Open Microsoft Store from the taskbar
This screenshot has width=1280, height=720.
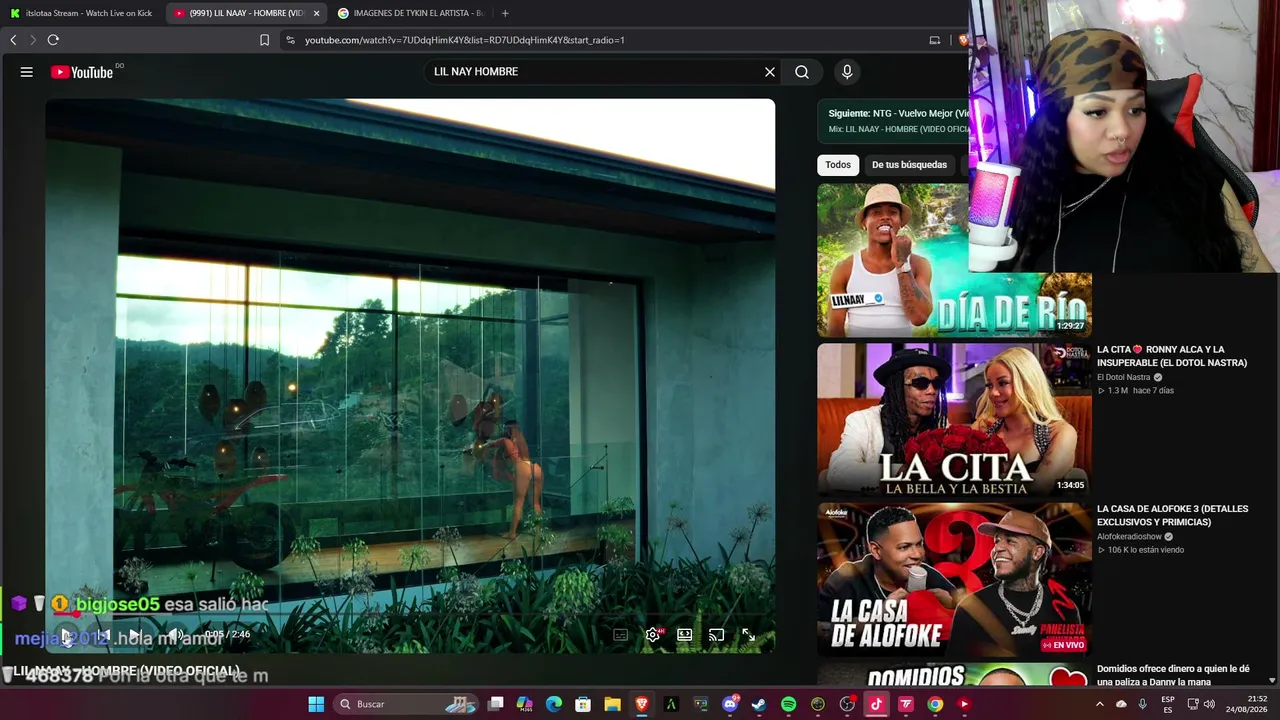coord(583,704)
